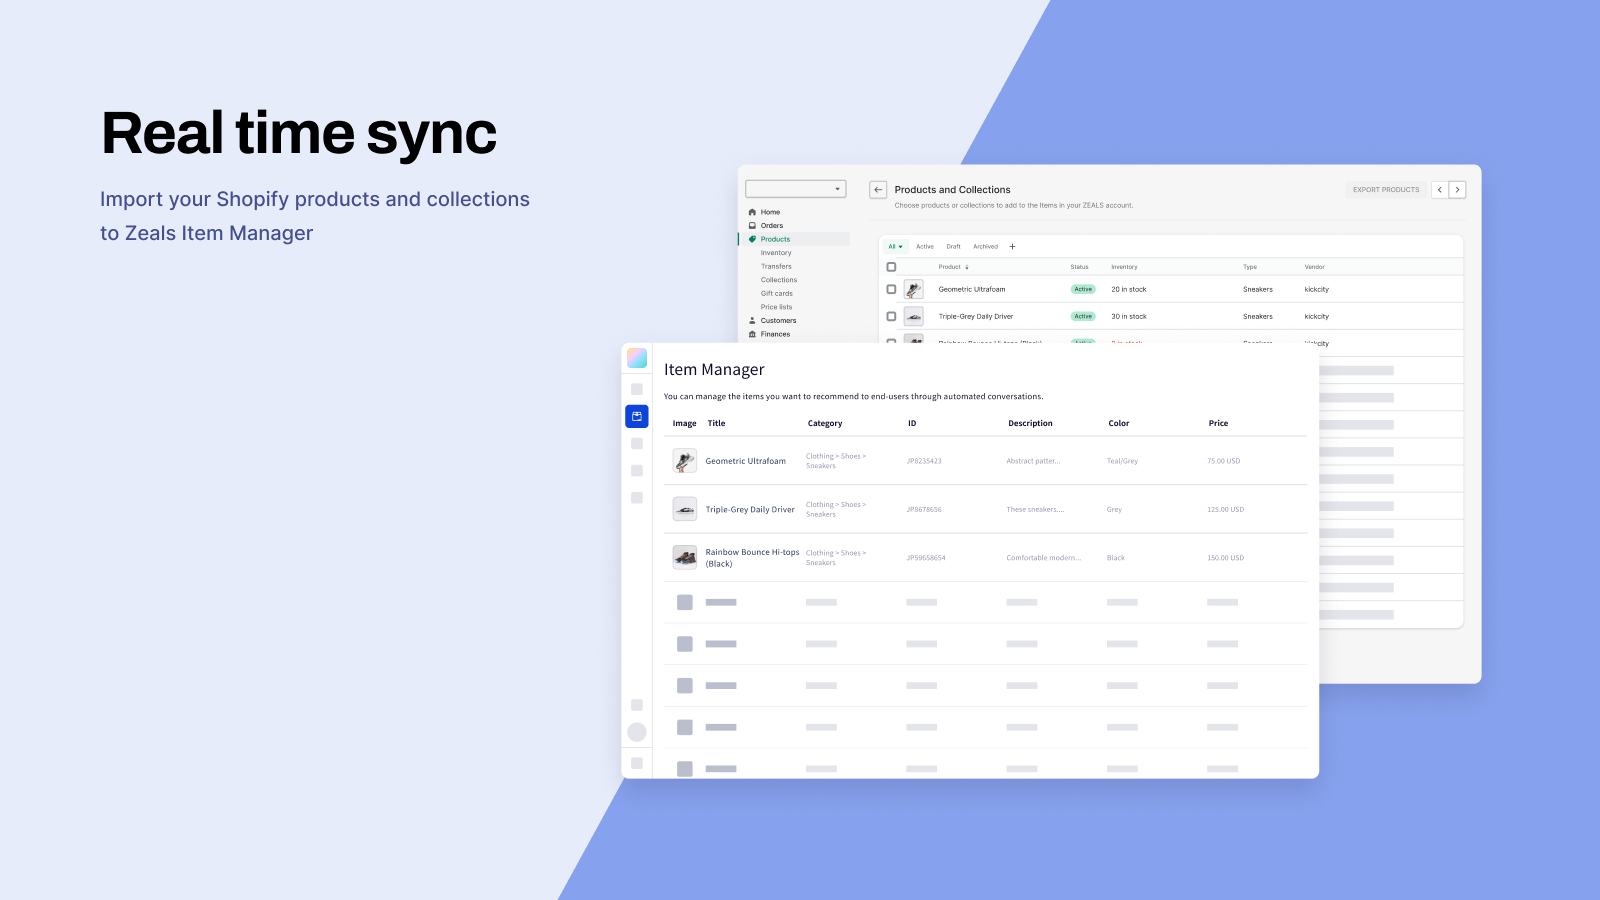Click the '30 in stock' inventory cell
The width and height of the screenshot is (1600, 900).
coord(1129,316)
